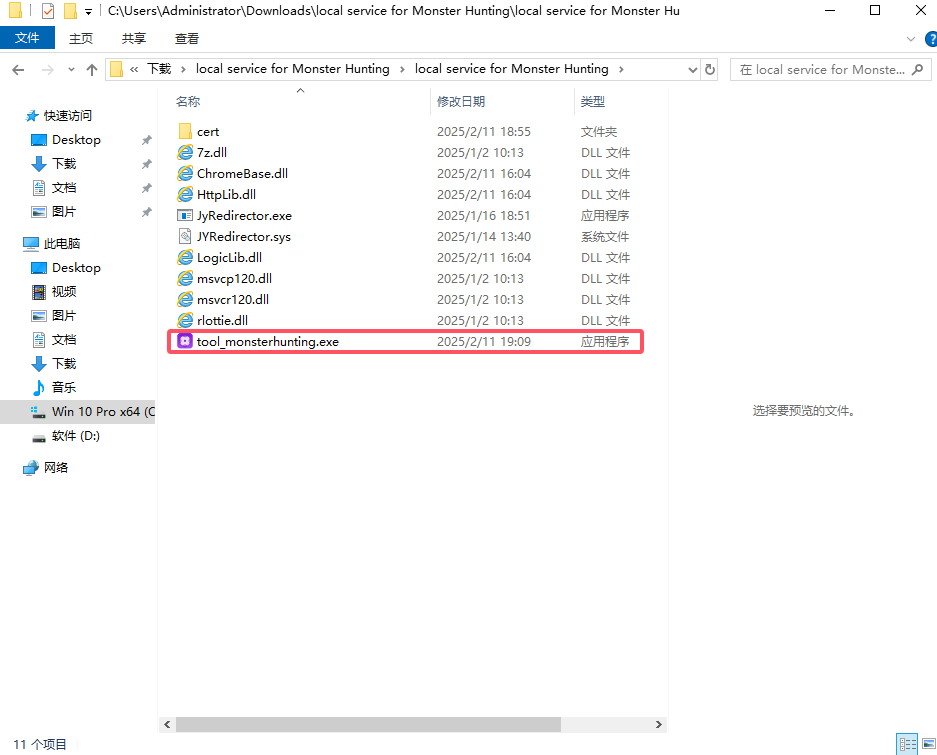
Task: Open the quick access toolbar customize dropdown
Action: (x=88, y=11)
